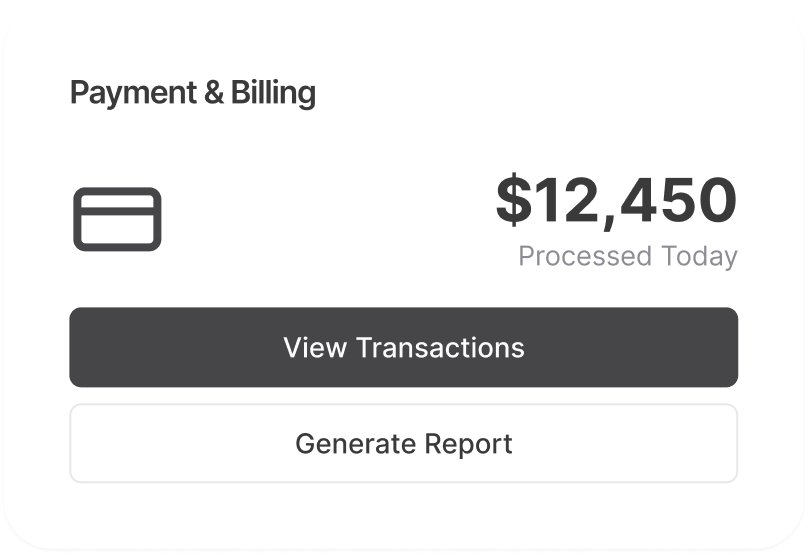
Task: Click the credit card icon
Action: click(x=117, y=219)
